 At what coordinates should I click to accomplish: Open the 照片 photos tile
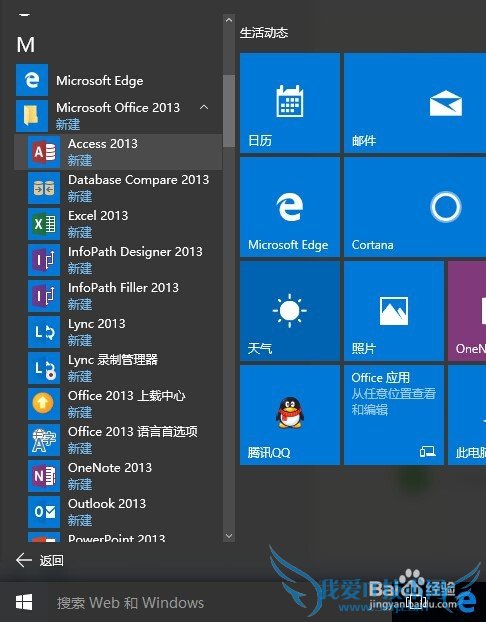[394, 311]
